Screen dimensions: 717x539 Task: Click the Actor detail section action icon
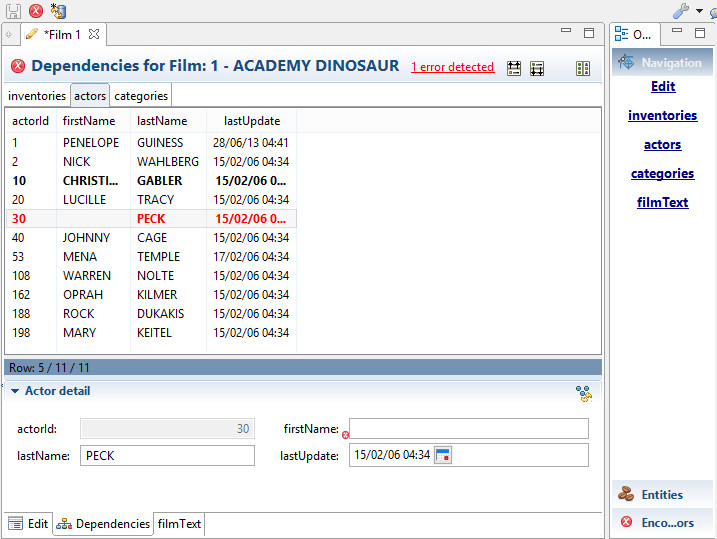point(583,393)
